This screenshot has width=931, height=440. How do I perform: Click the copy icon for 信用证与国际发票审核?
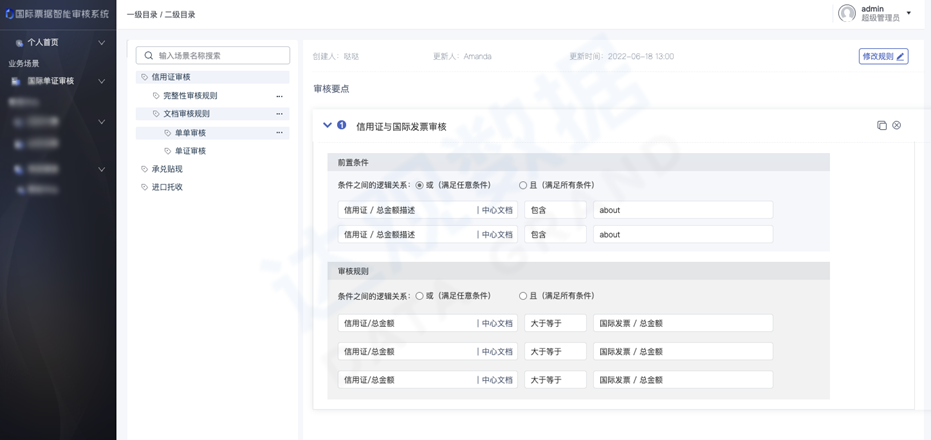pyautogui.click(x=882, y=125)
